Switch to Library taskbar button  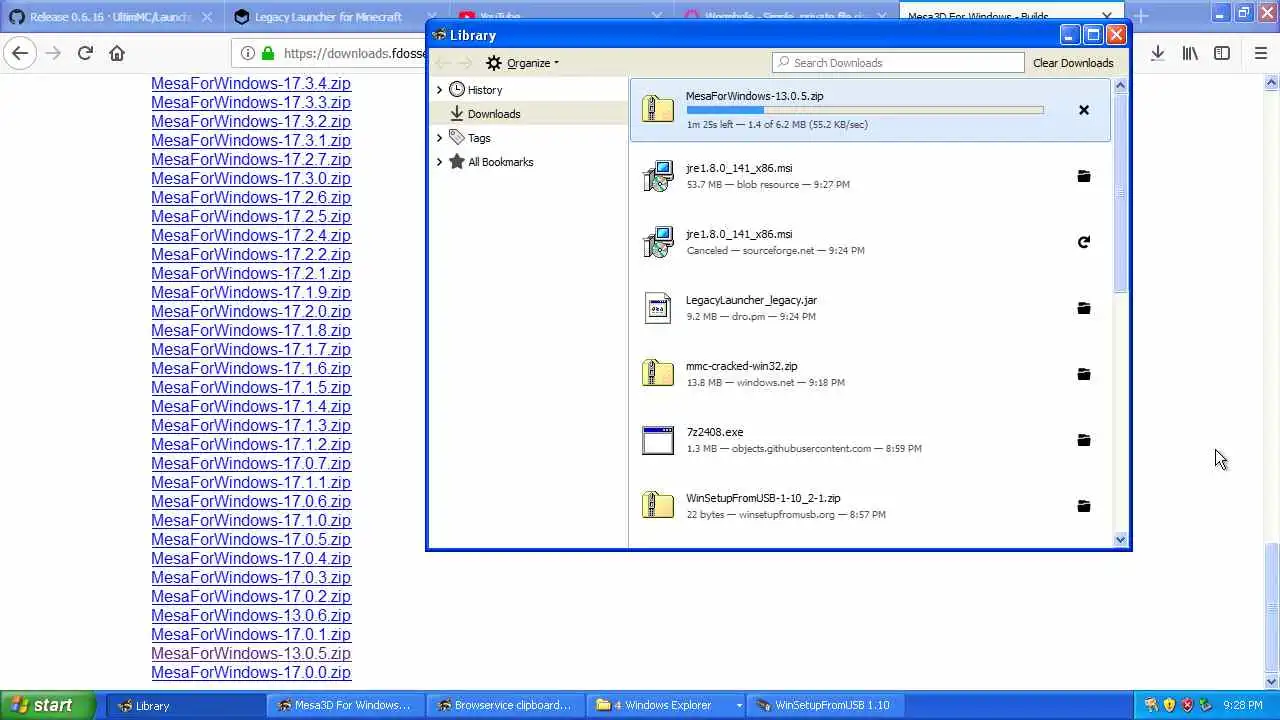187,705
